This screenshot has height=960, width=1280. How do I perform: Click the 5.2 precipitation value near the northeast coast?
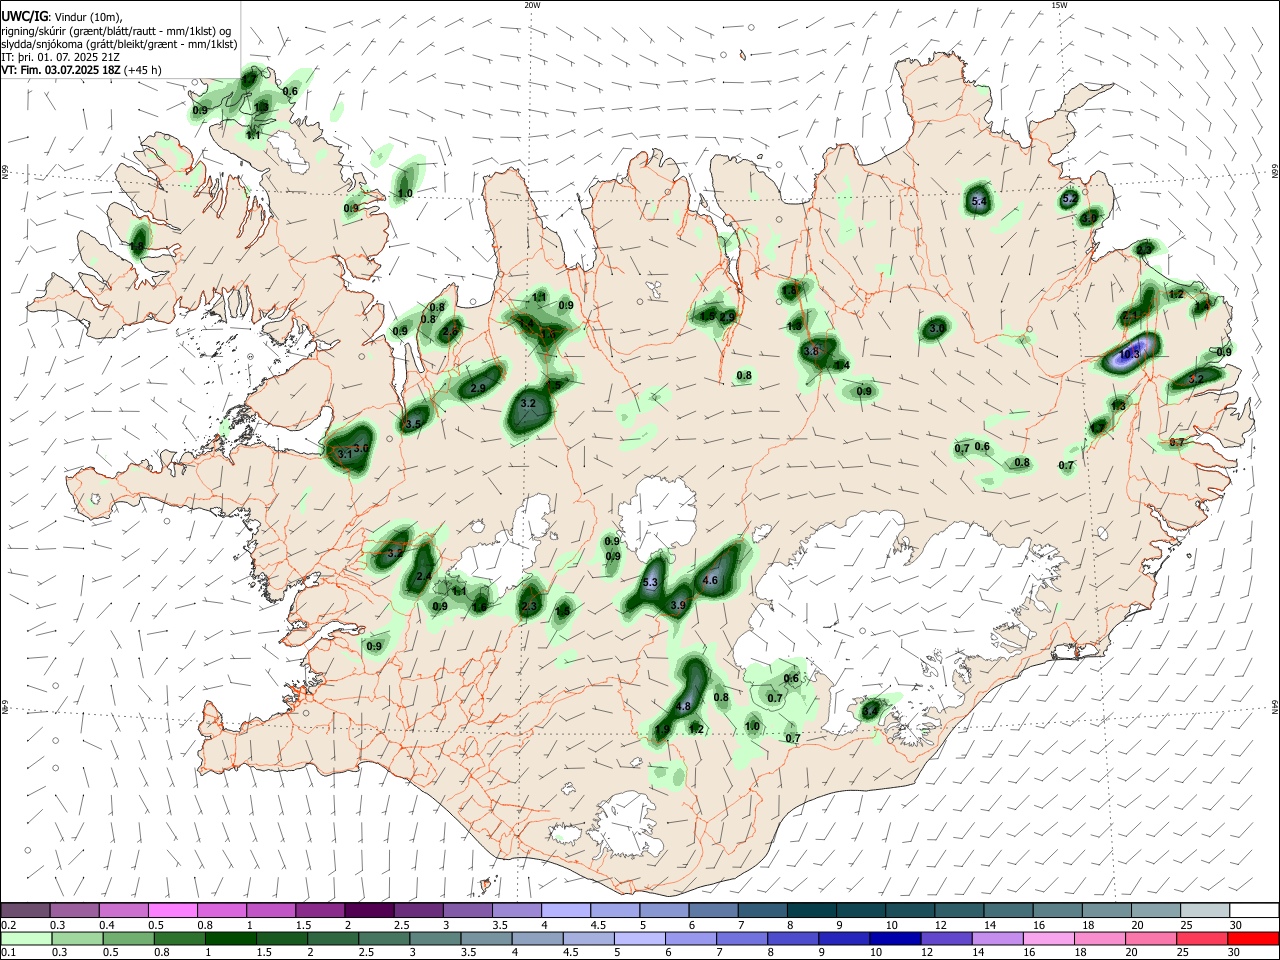(x=1068, y=199)
